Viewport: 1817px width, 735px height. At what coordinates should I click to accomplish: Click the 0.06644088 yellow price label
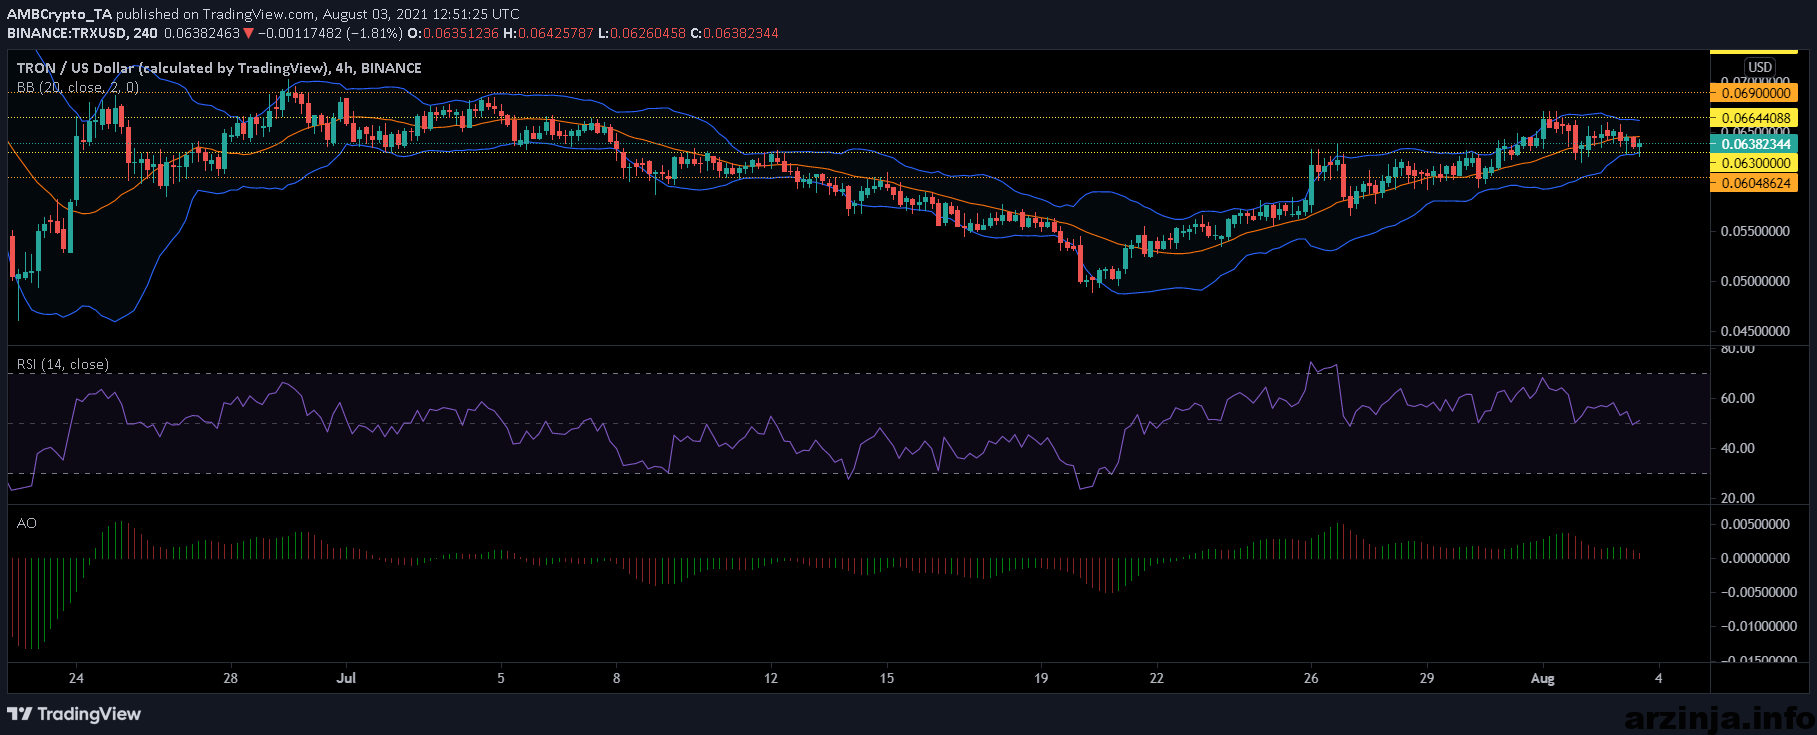point(1754,117)
